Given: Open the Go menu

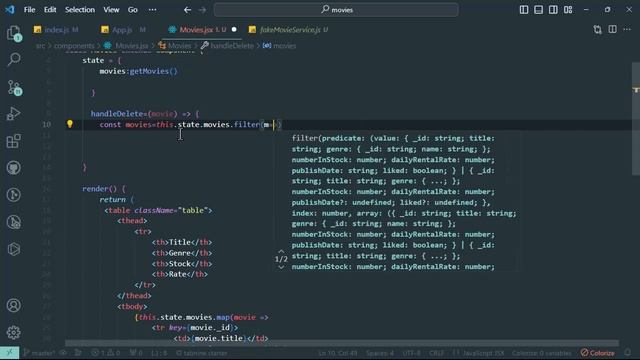Looking at the screenshot, I should 133,9.
